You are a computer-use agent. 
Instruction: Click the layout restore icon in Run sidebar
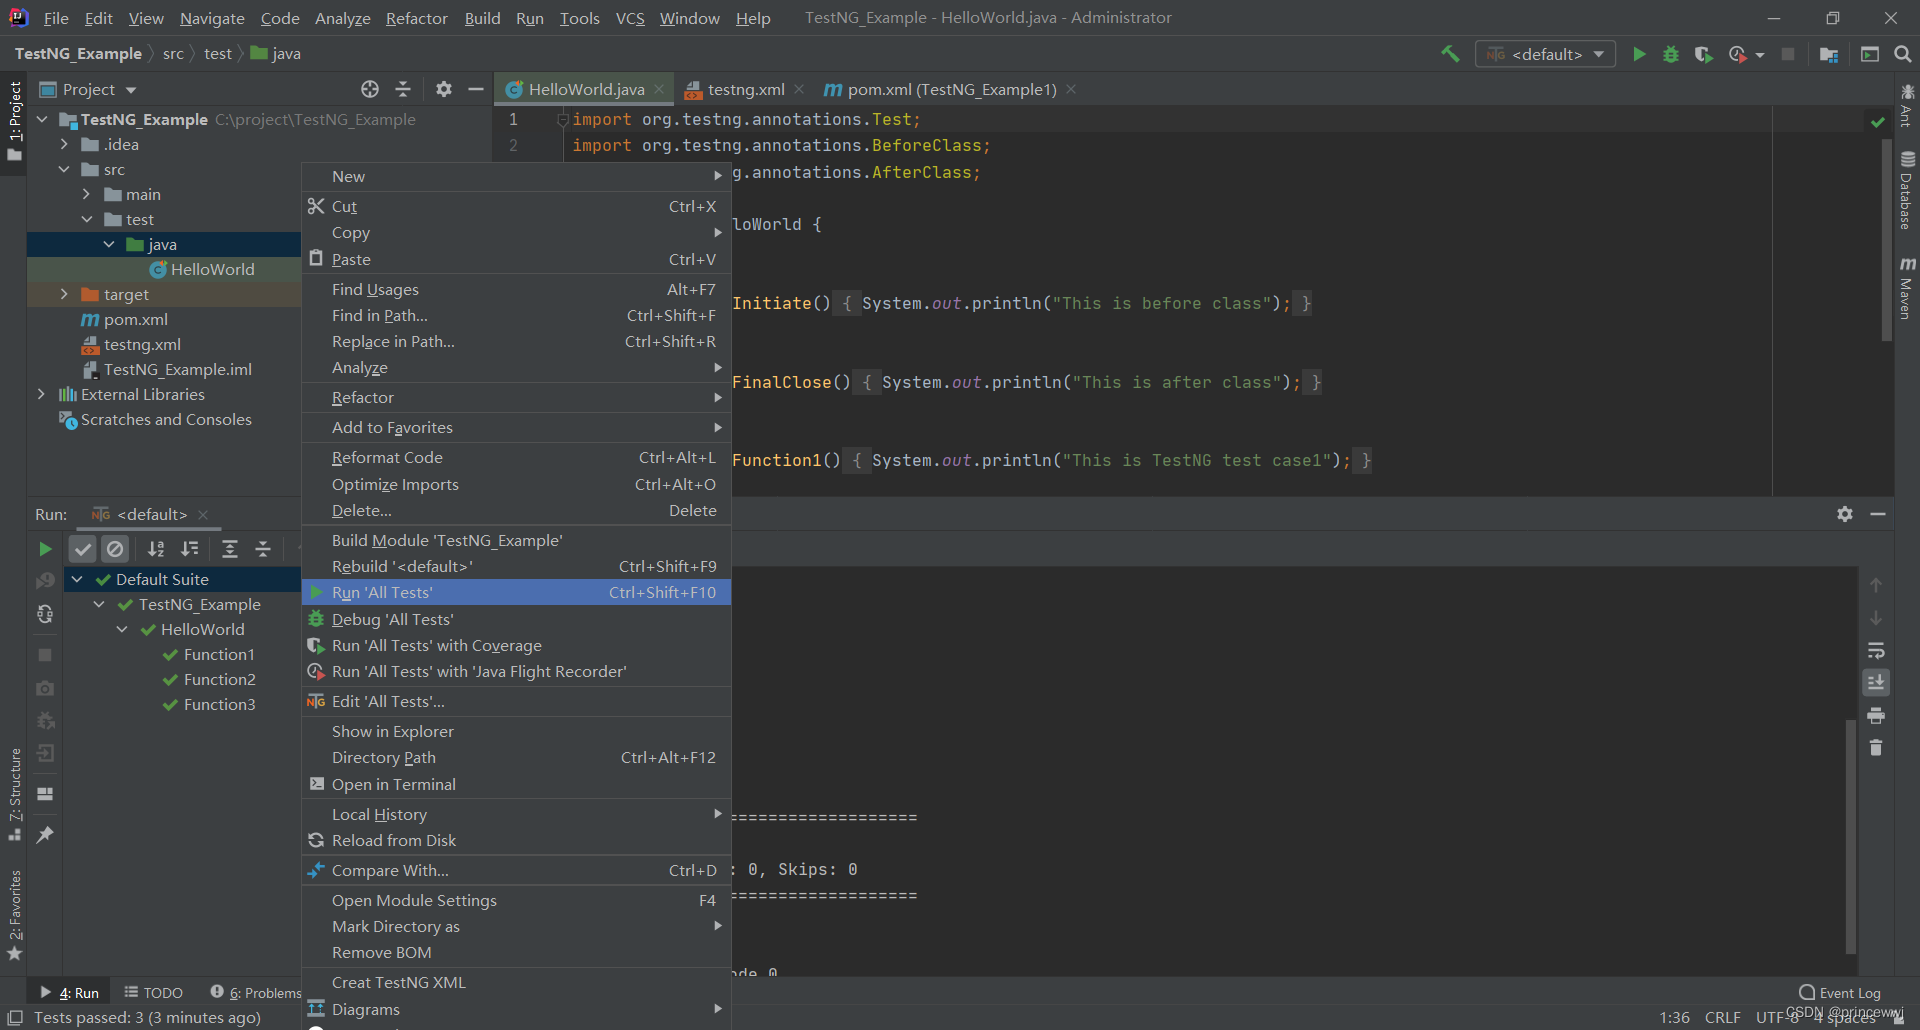click(x=45, y=794)
